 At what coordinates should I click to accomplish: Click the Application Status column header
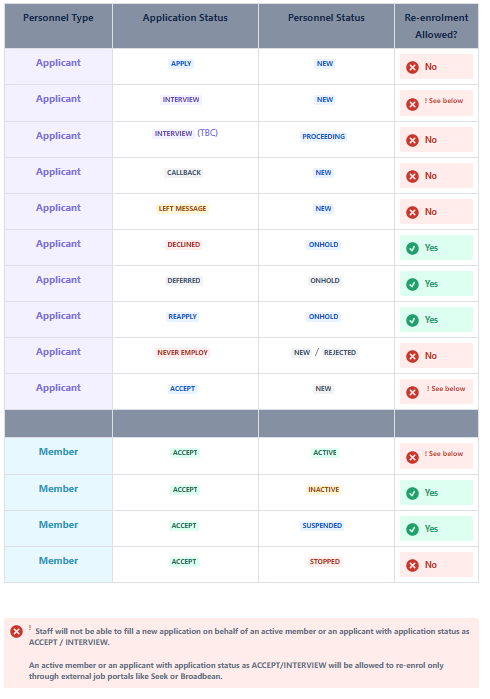[x=185, y=18]
